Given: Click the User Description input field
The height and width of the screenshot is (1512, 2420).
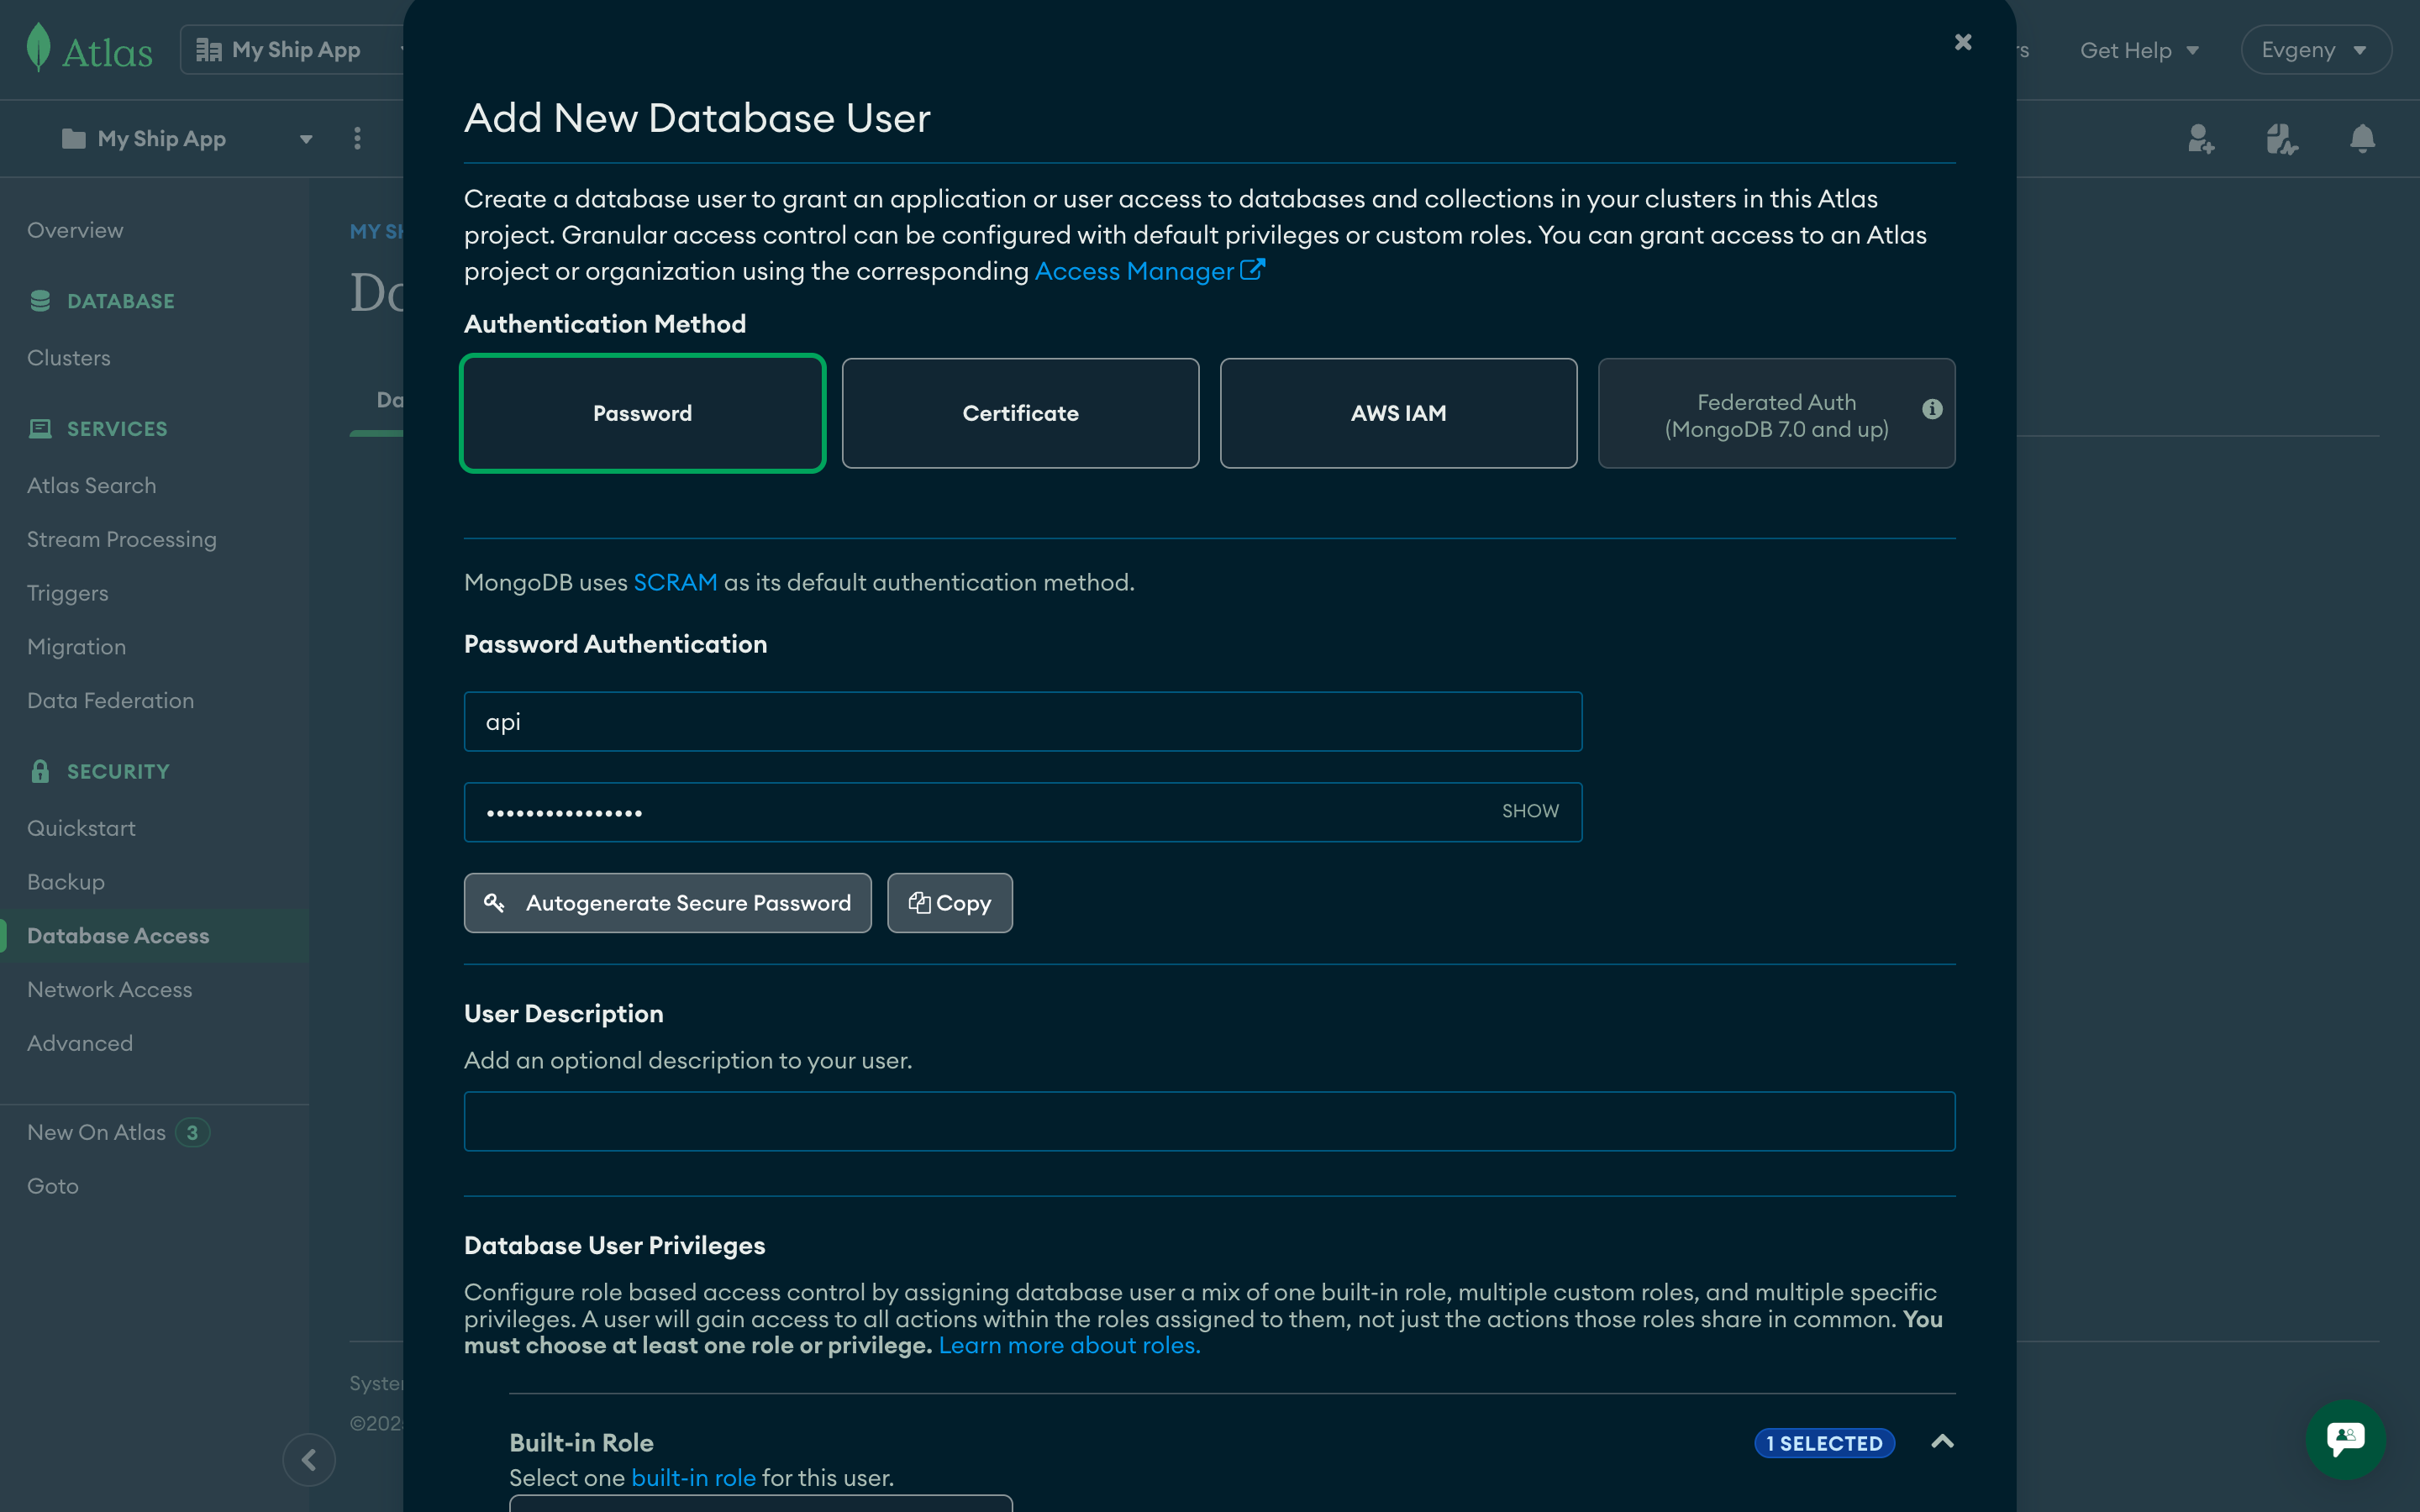Looking at the screenshot, I should (1208, 1121).
